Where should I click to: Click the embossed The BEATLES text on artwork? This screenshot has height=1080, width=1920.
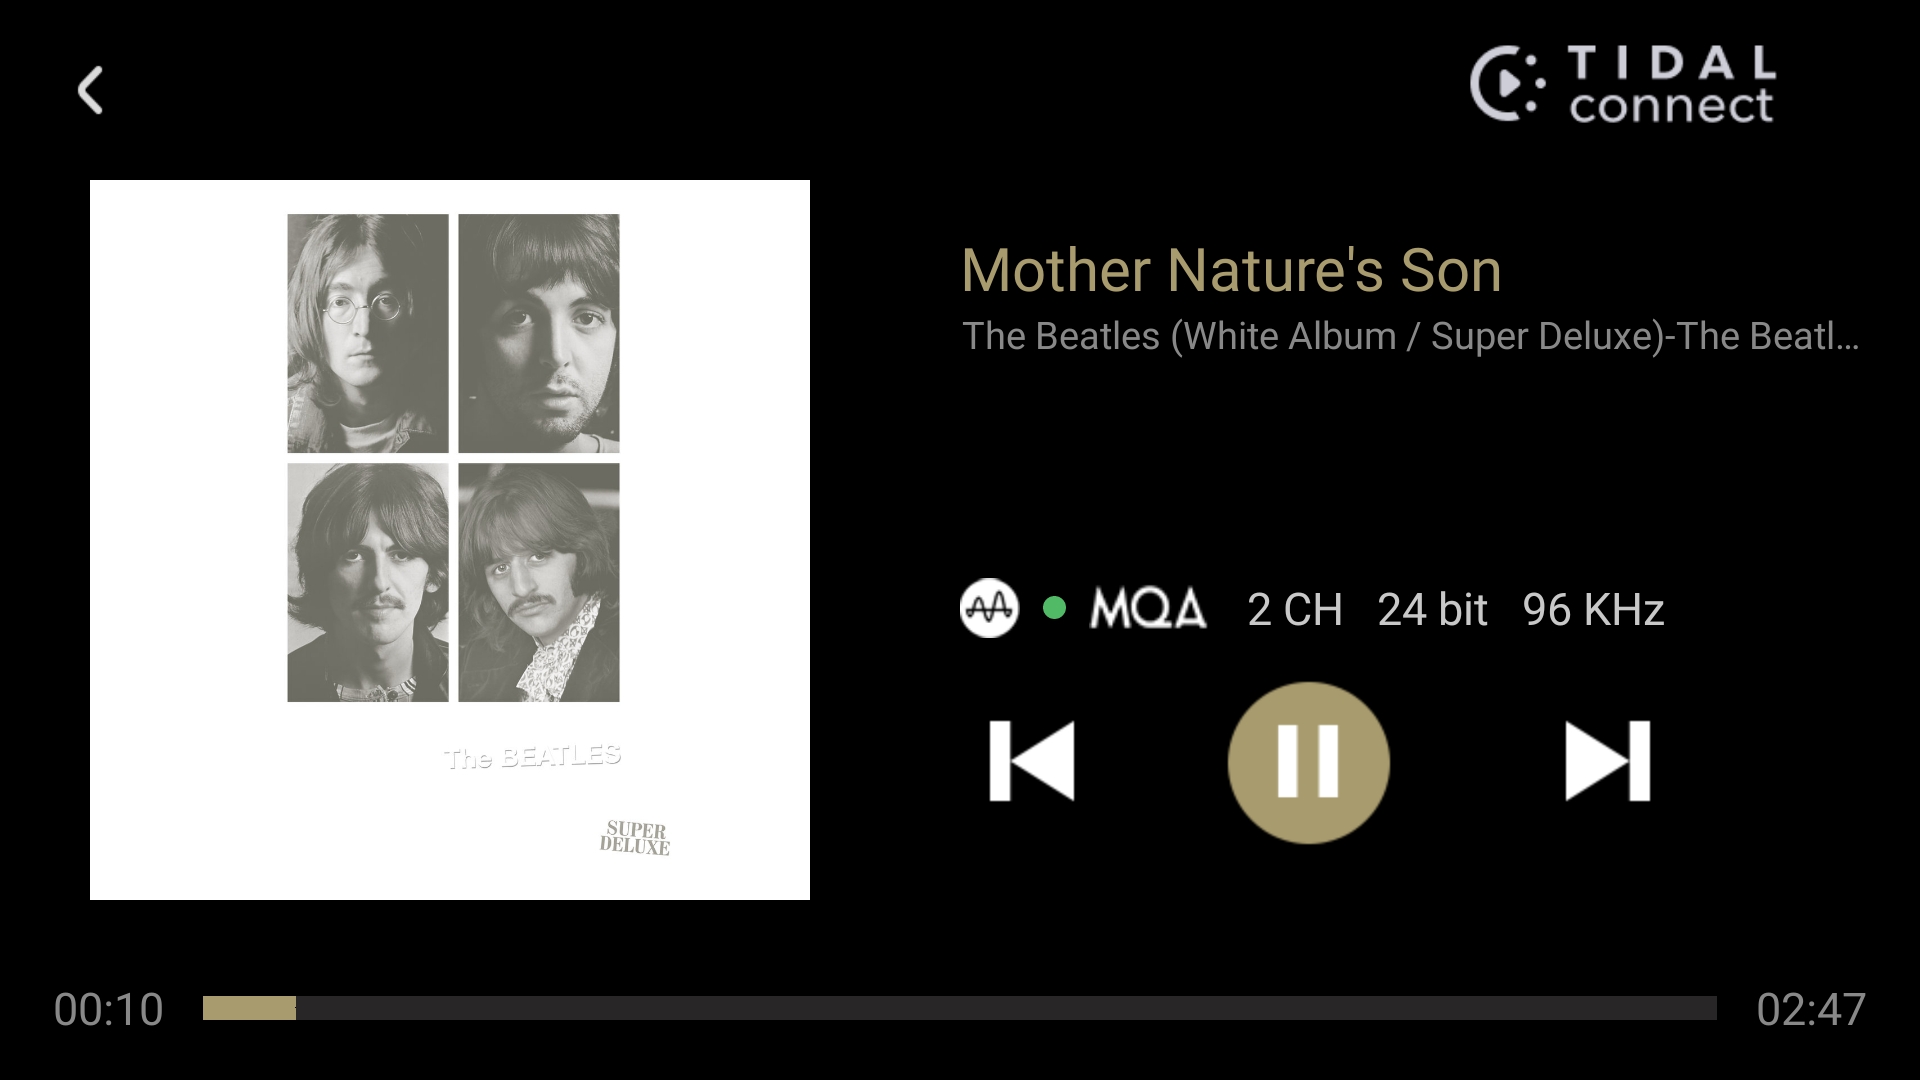click(532, 757)
